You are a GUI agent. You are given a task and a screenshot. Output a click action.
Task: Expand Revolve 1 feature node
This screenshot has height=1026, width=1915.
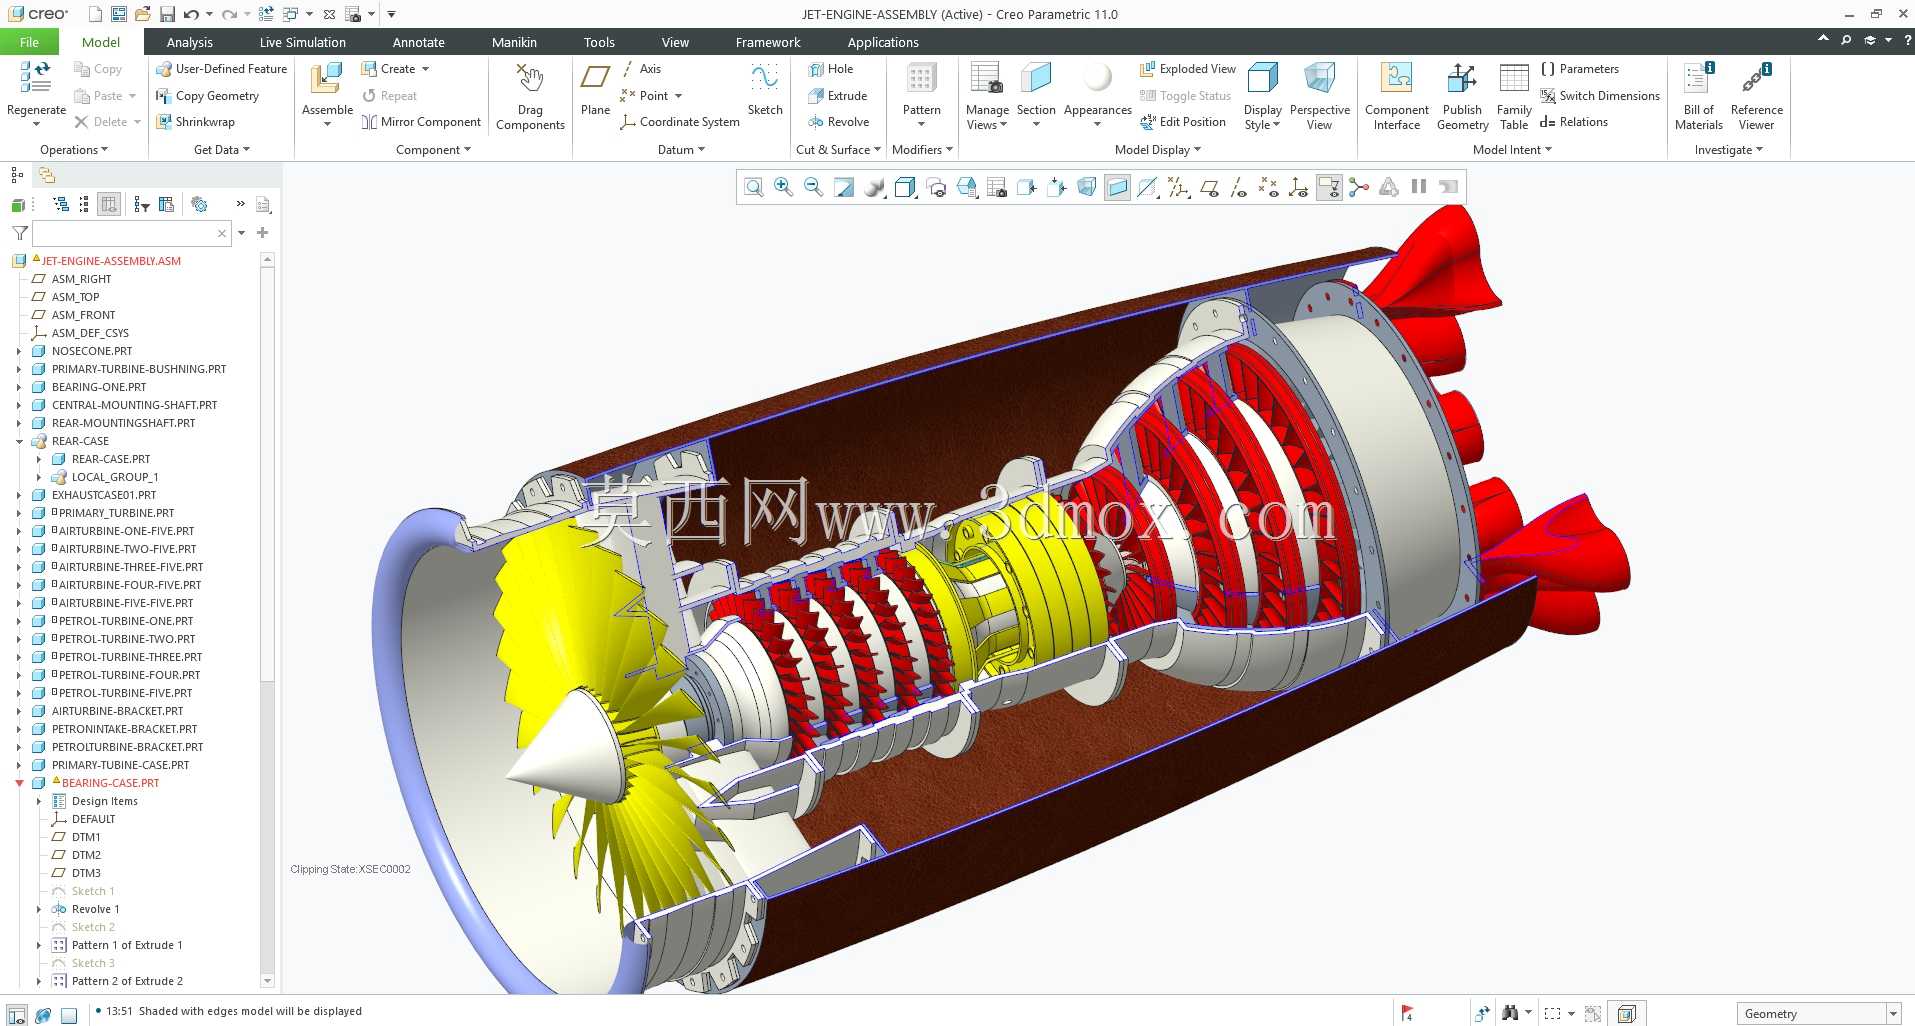(x=39, y=909)
